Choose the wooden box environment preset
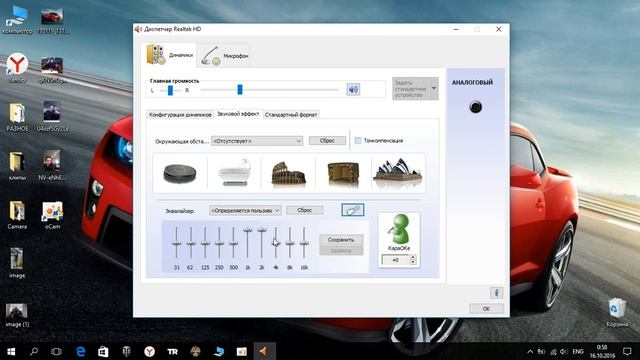This screenshot has width=640, height=360. [x=343, y=174]
